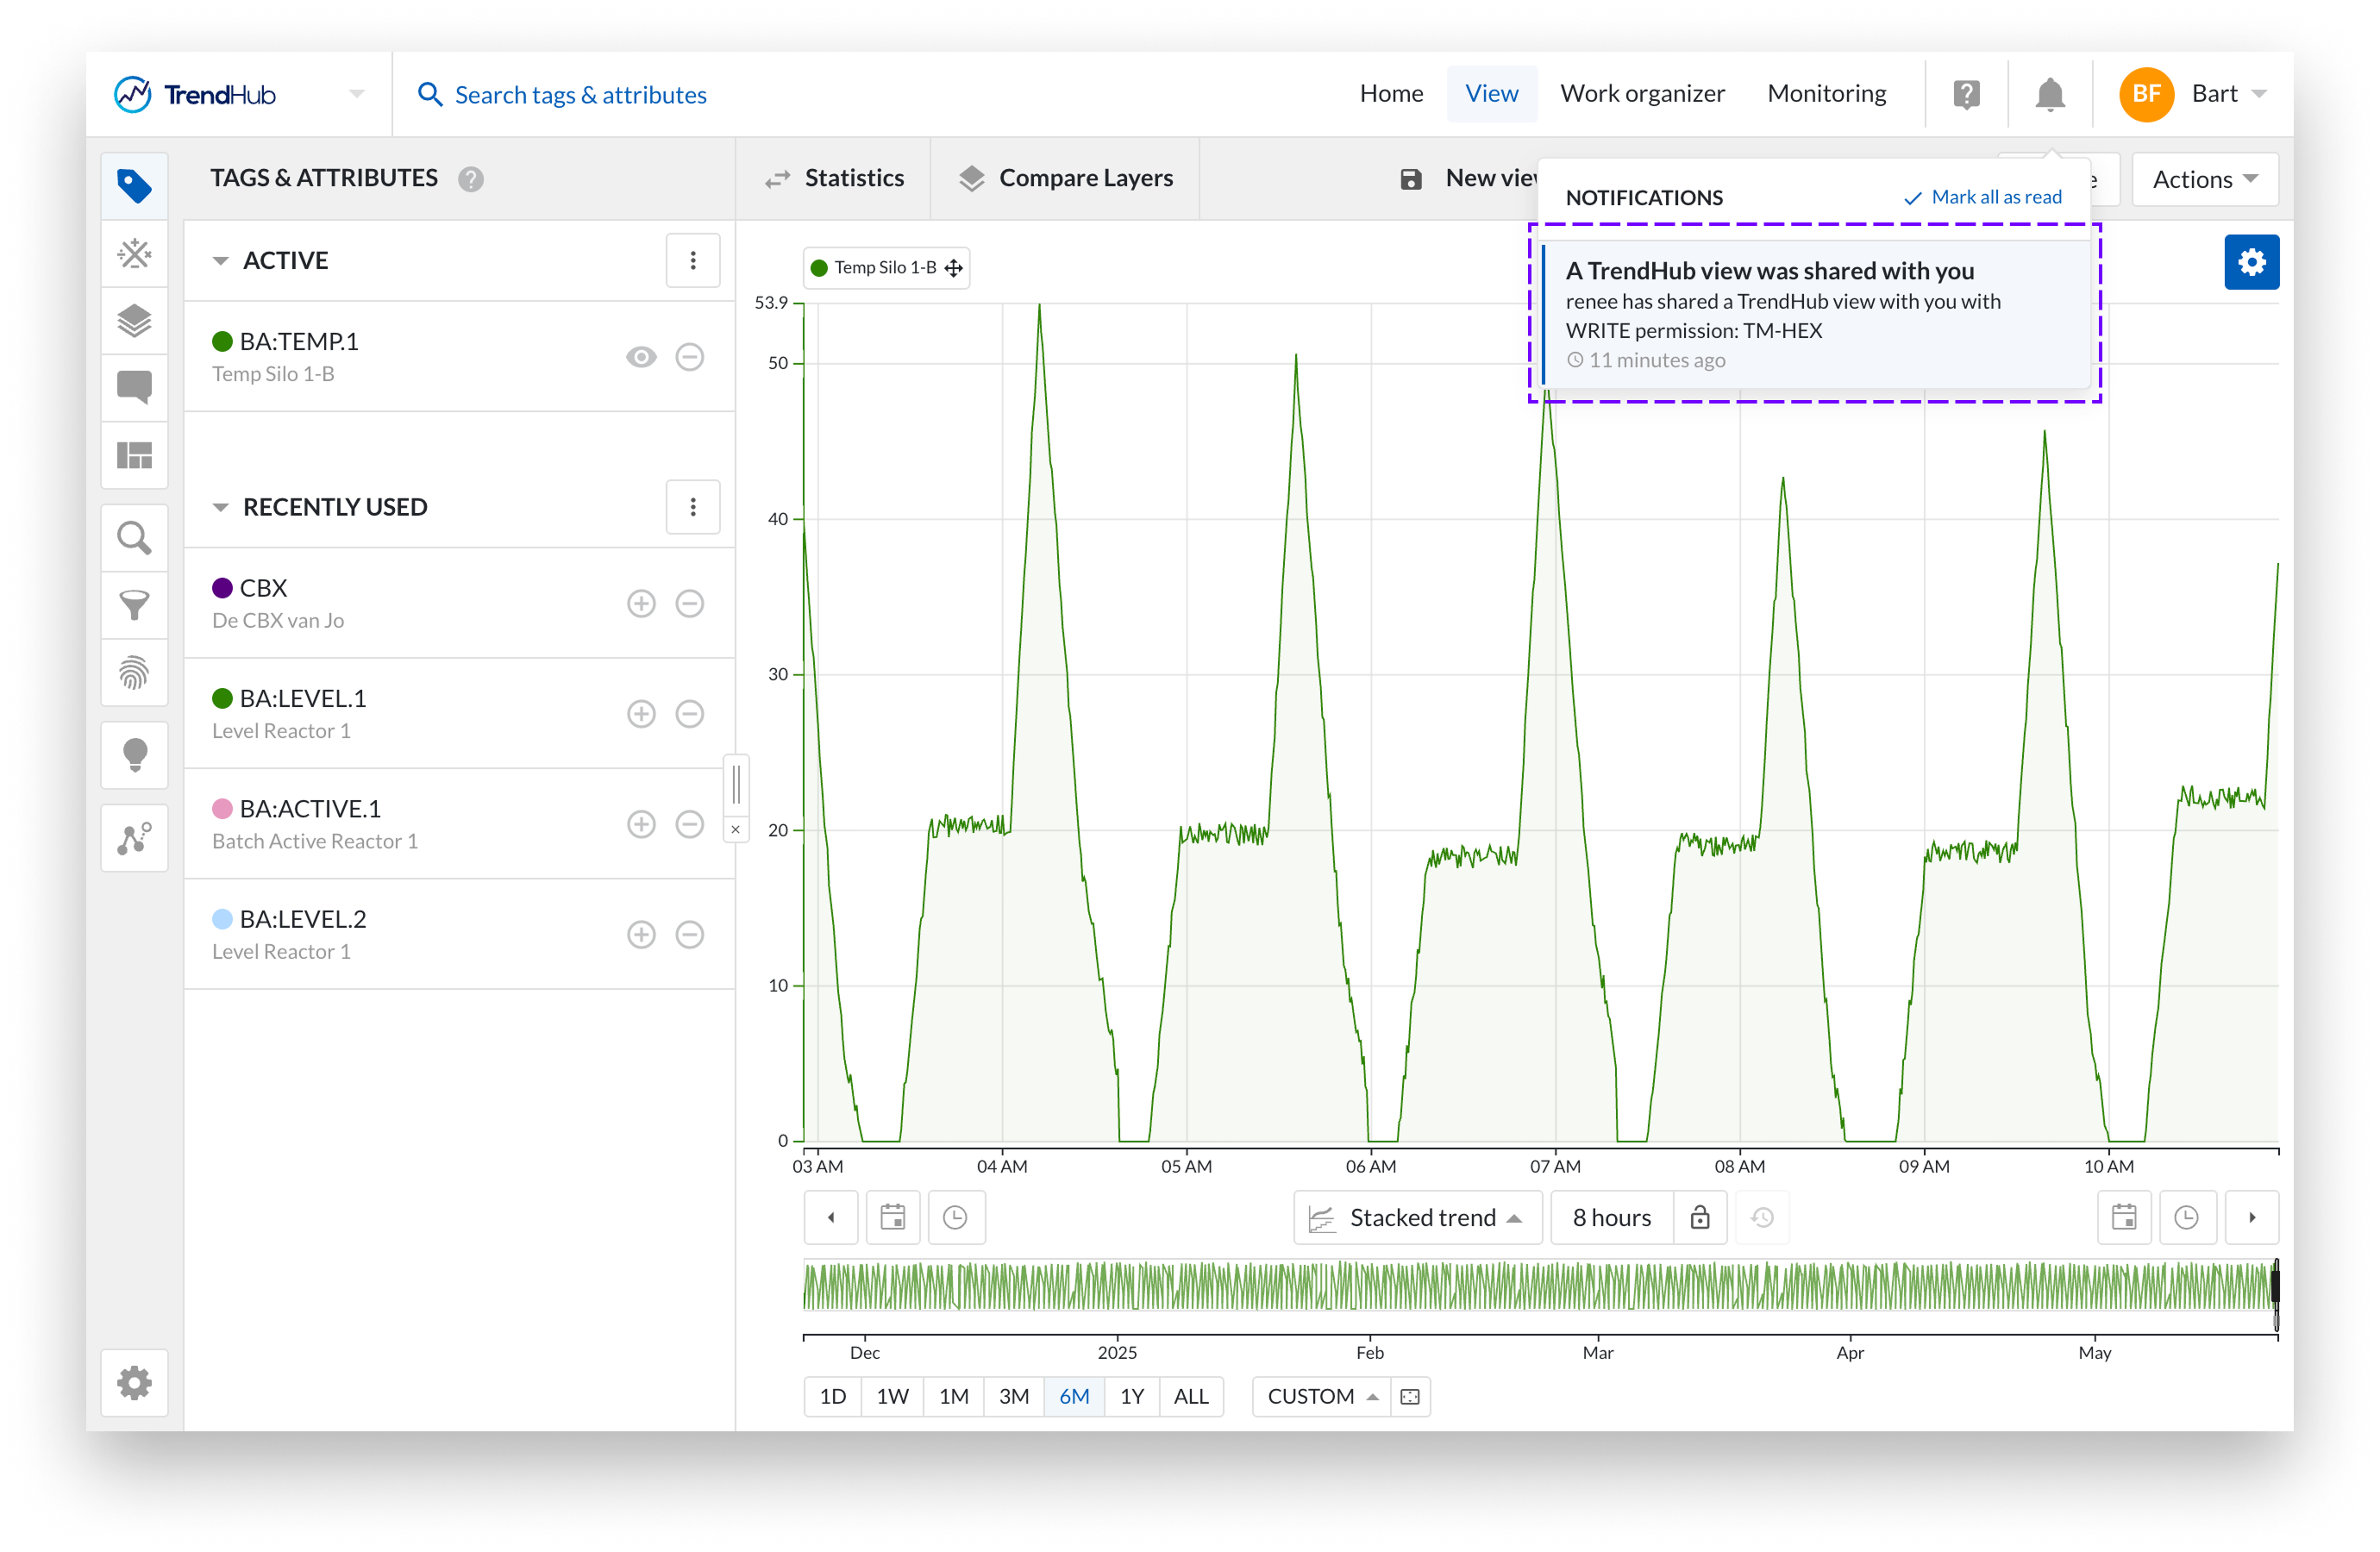Open the comments bubble sidebar icon
The height and width of the screenshot is (1552, 2380).
coord(134,387)
